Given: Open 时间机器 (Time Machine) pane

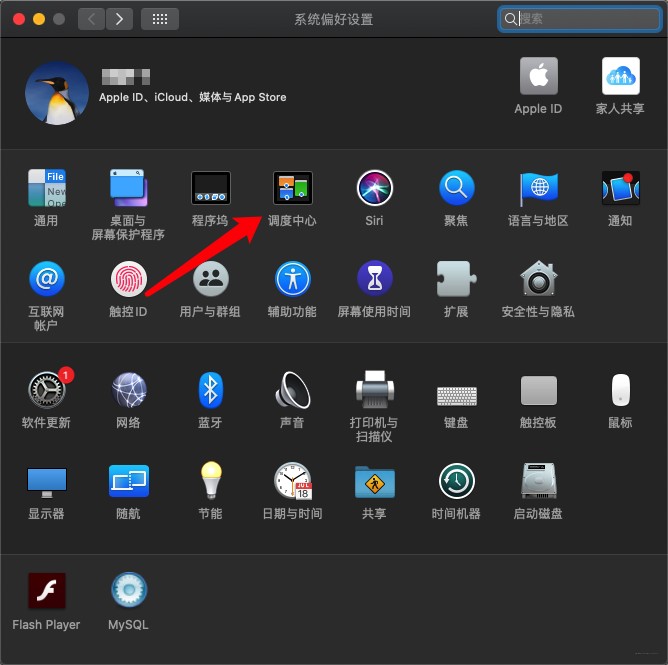Looking at the screenshot, I should tap(456, 481).
